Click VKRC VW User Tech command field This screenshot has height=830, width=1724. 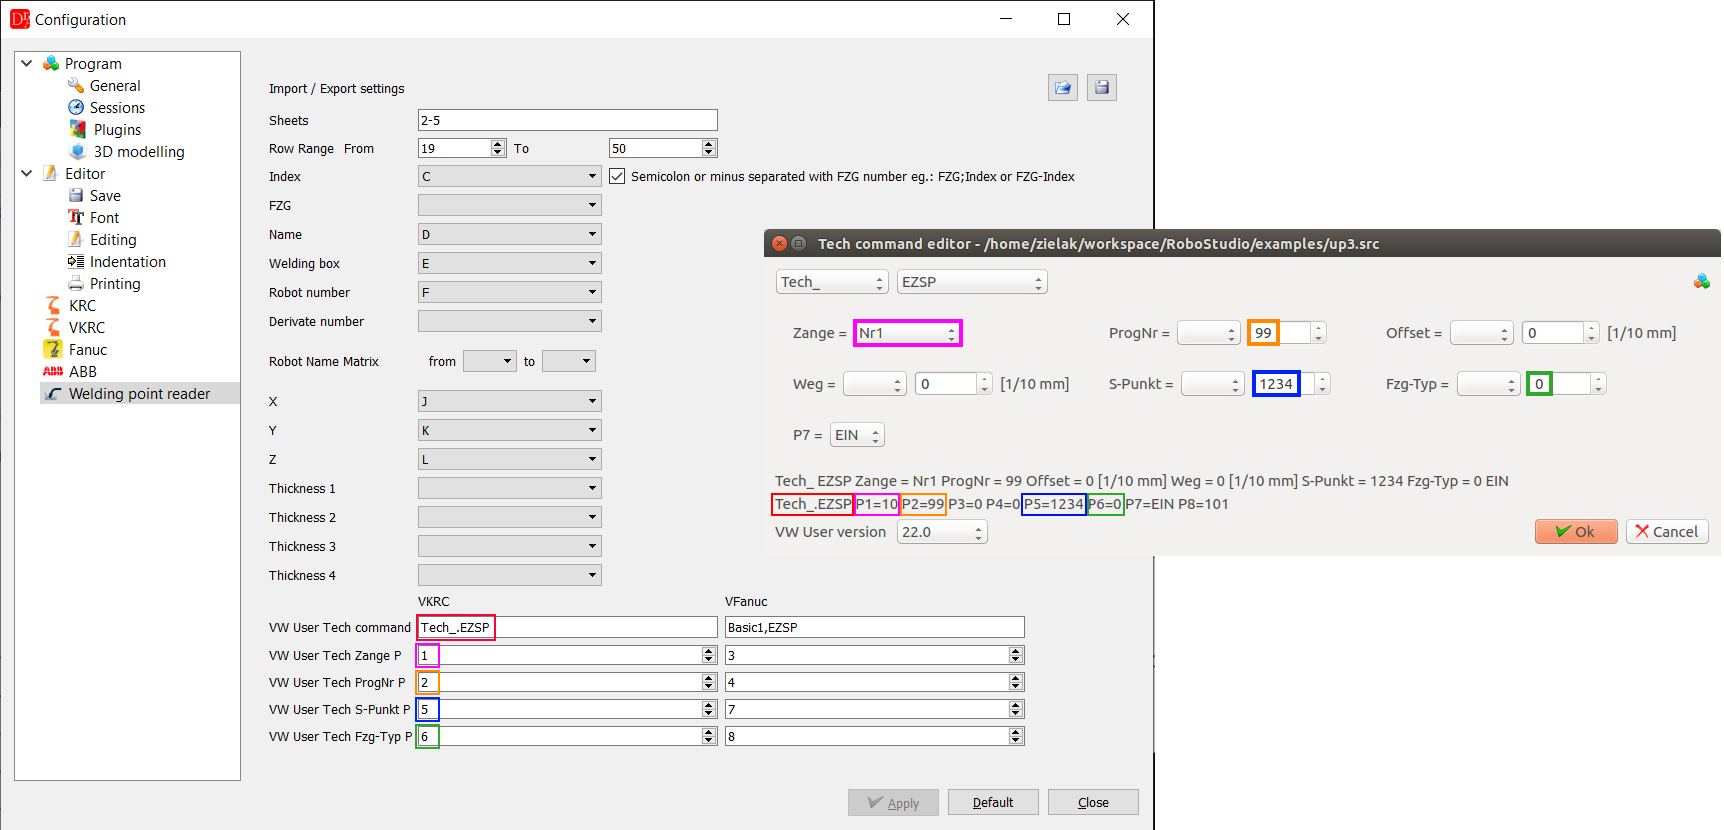(567, 627)
